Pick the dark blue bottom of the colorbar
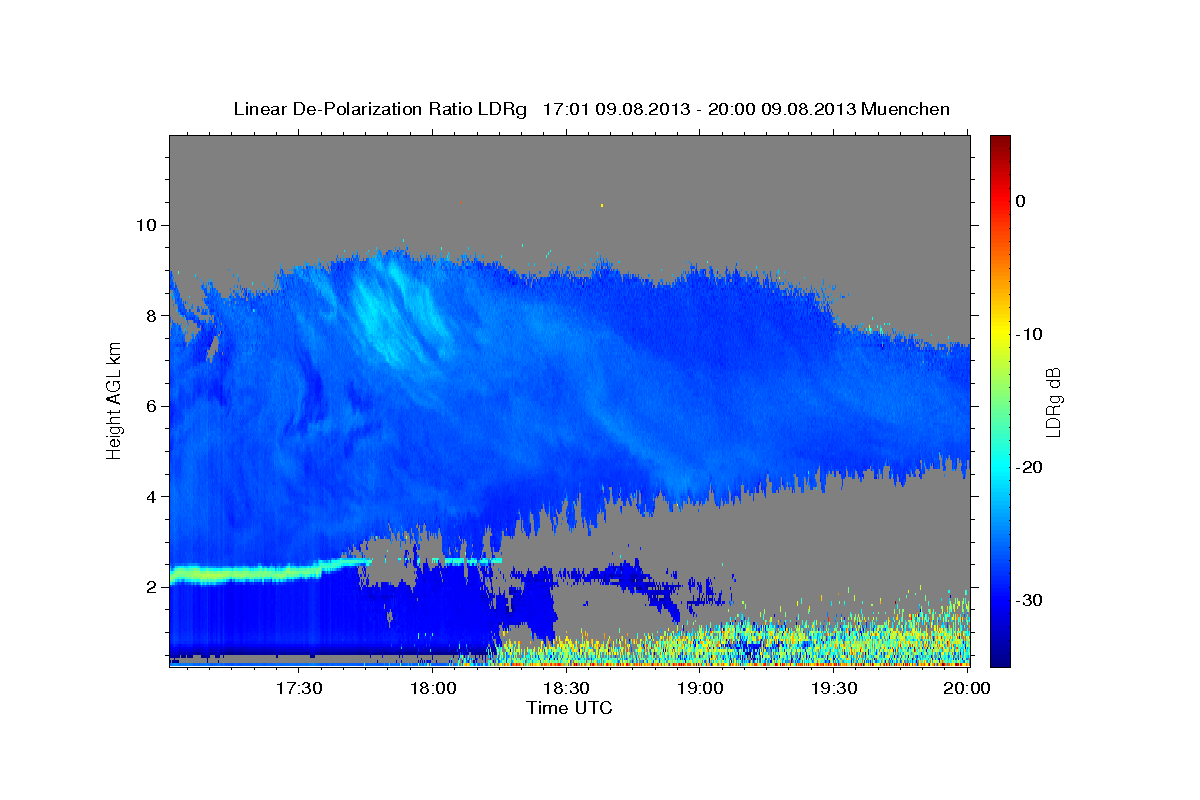Viewport: 1200px width, 800px height. [1000, 655]
